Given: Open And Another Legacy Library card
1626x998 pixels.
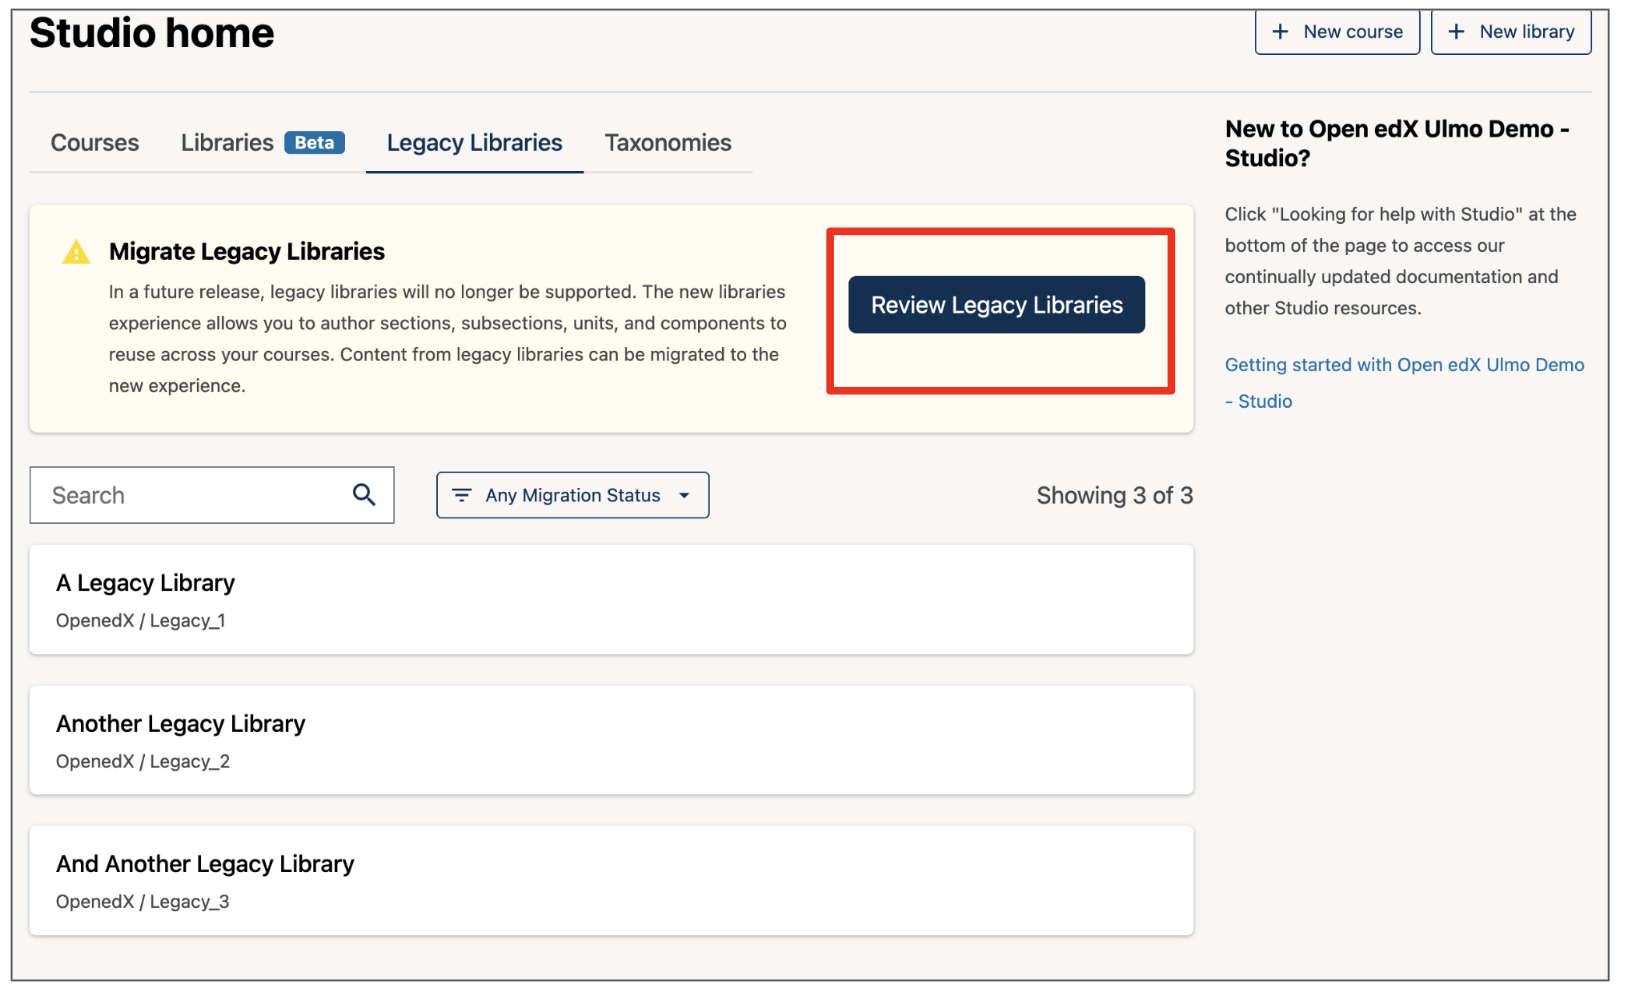Looking at the screenshot, I should click(x=612, y=879).
